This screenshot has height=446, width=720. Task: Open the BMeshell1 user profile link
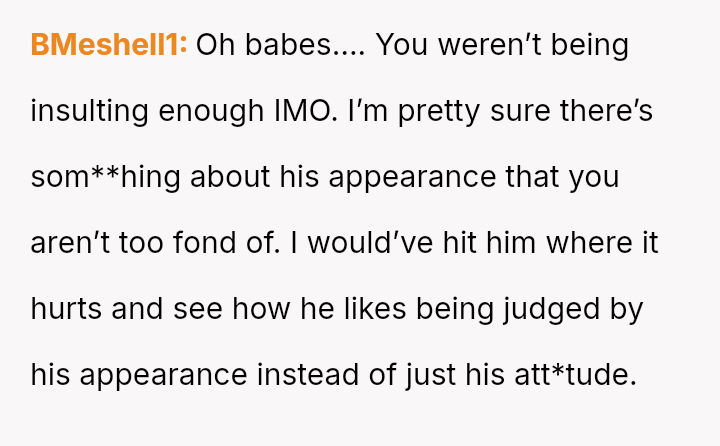[109, 46]
